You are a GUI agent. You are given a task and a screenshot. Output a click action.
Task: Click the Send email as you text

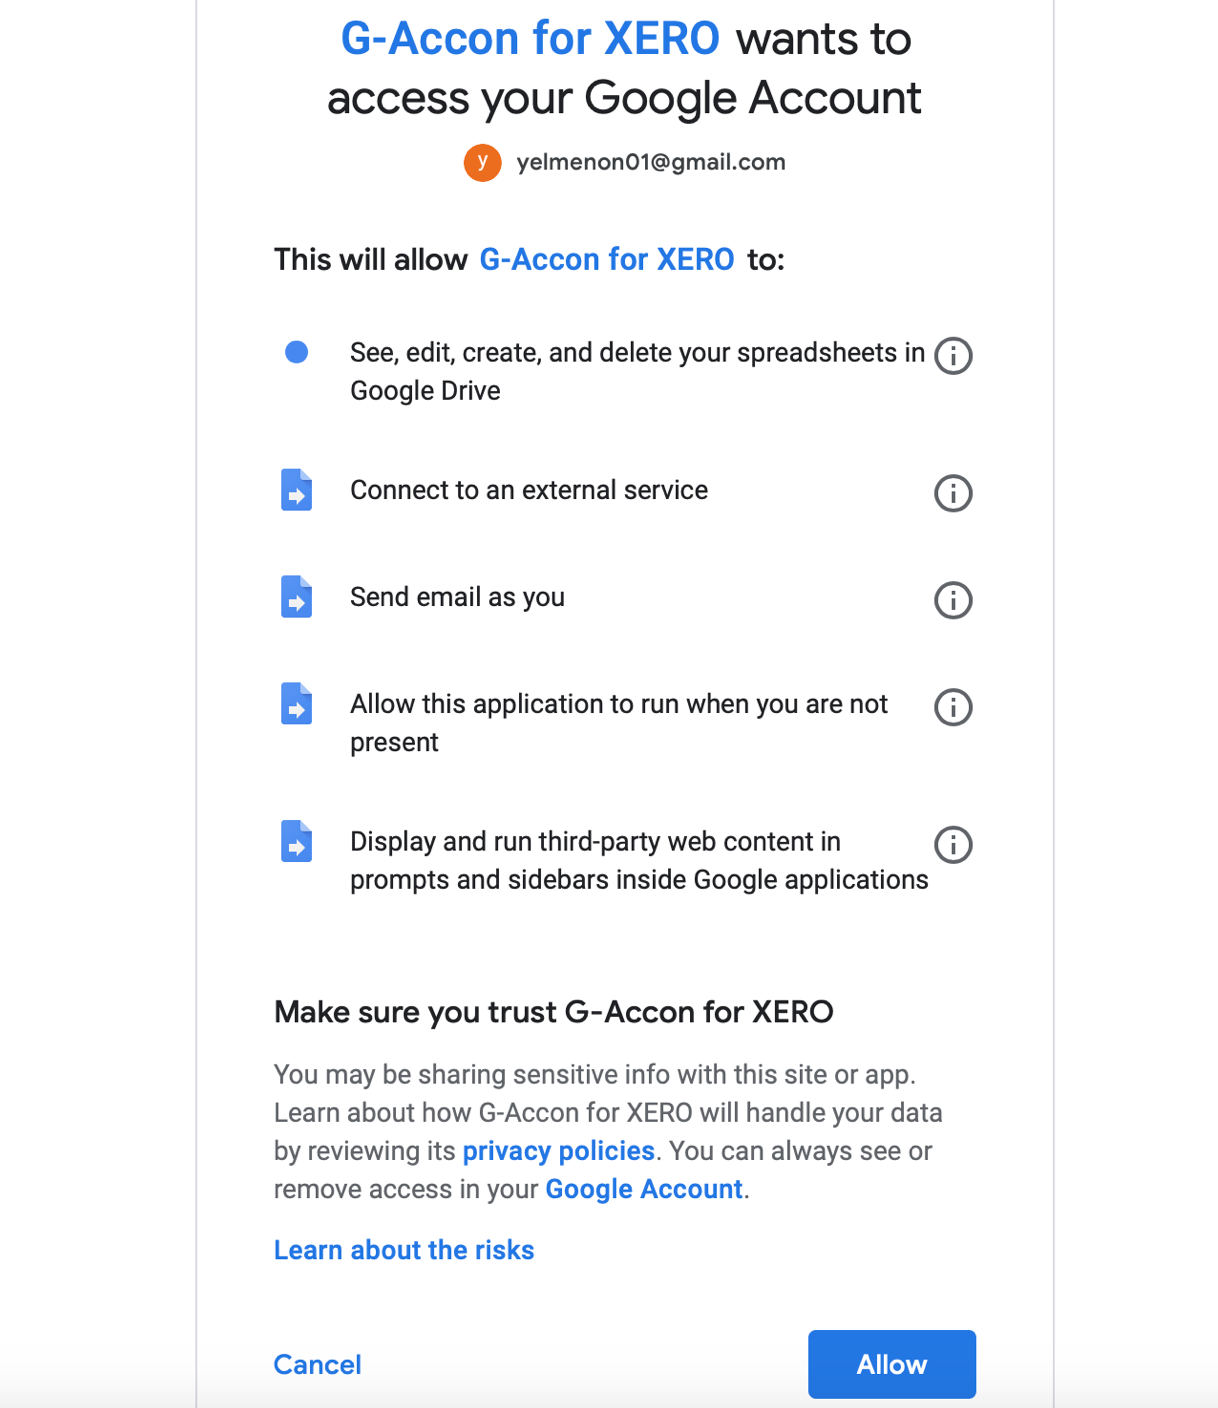point(457,597)
